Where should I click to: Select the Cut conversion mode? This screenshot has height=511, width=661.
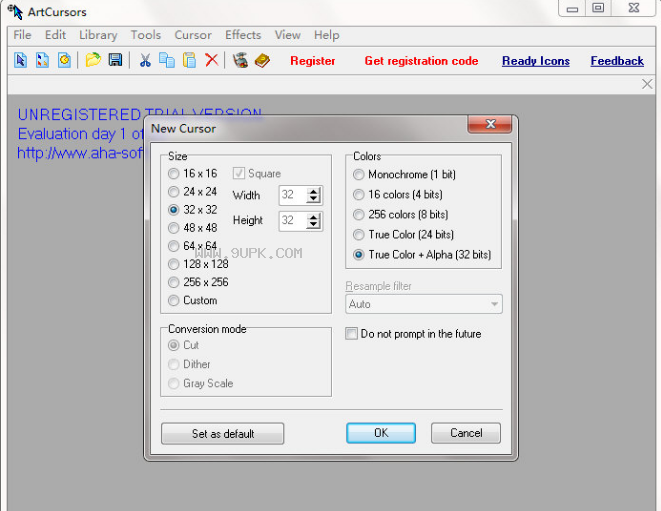click(183, 345)
